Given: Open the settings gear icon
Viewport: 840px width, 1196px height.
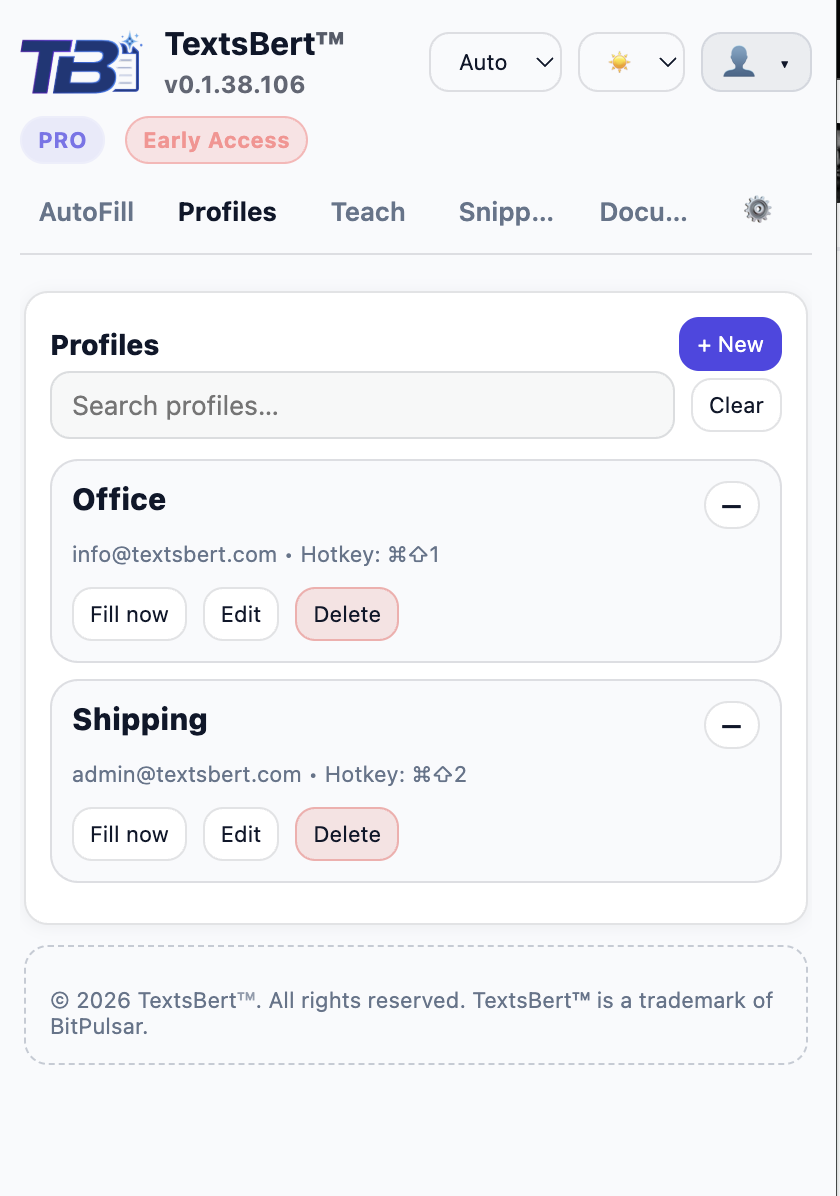Looking at the screenshot, I should [x=757, y=209].
